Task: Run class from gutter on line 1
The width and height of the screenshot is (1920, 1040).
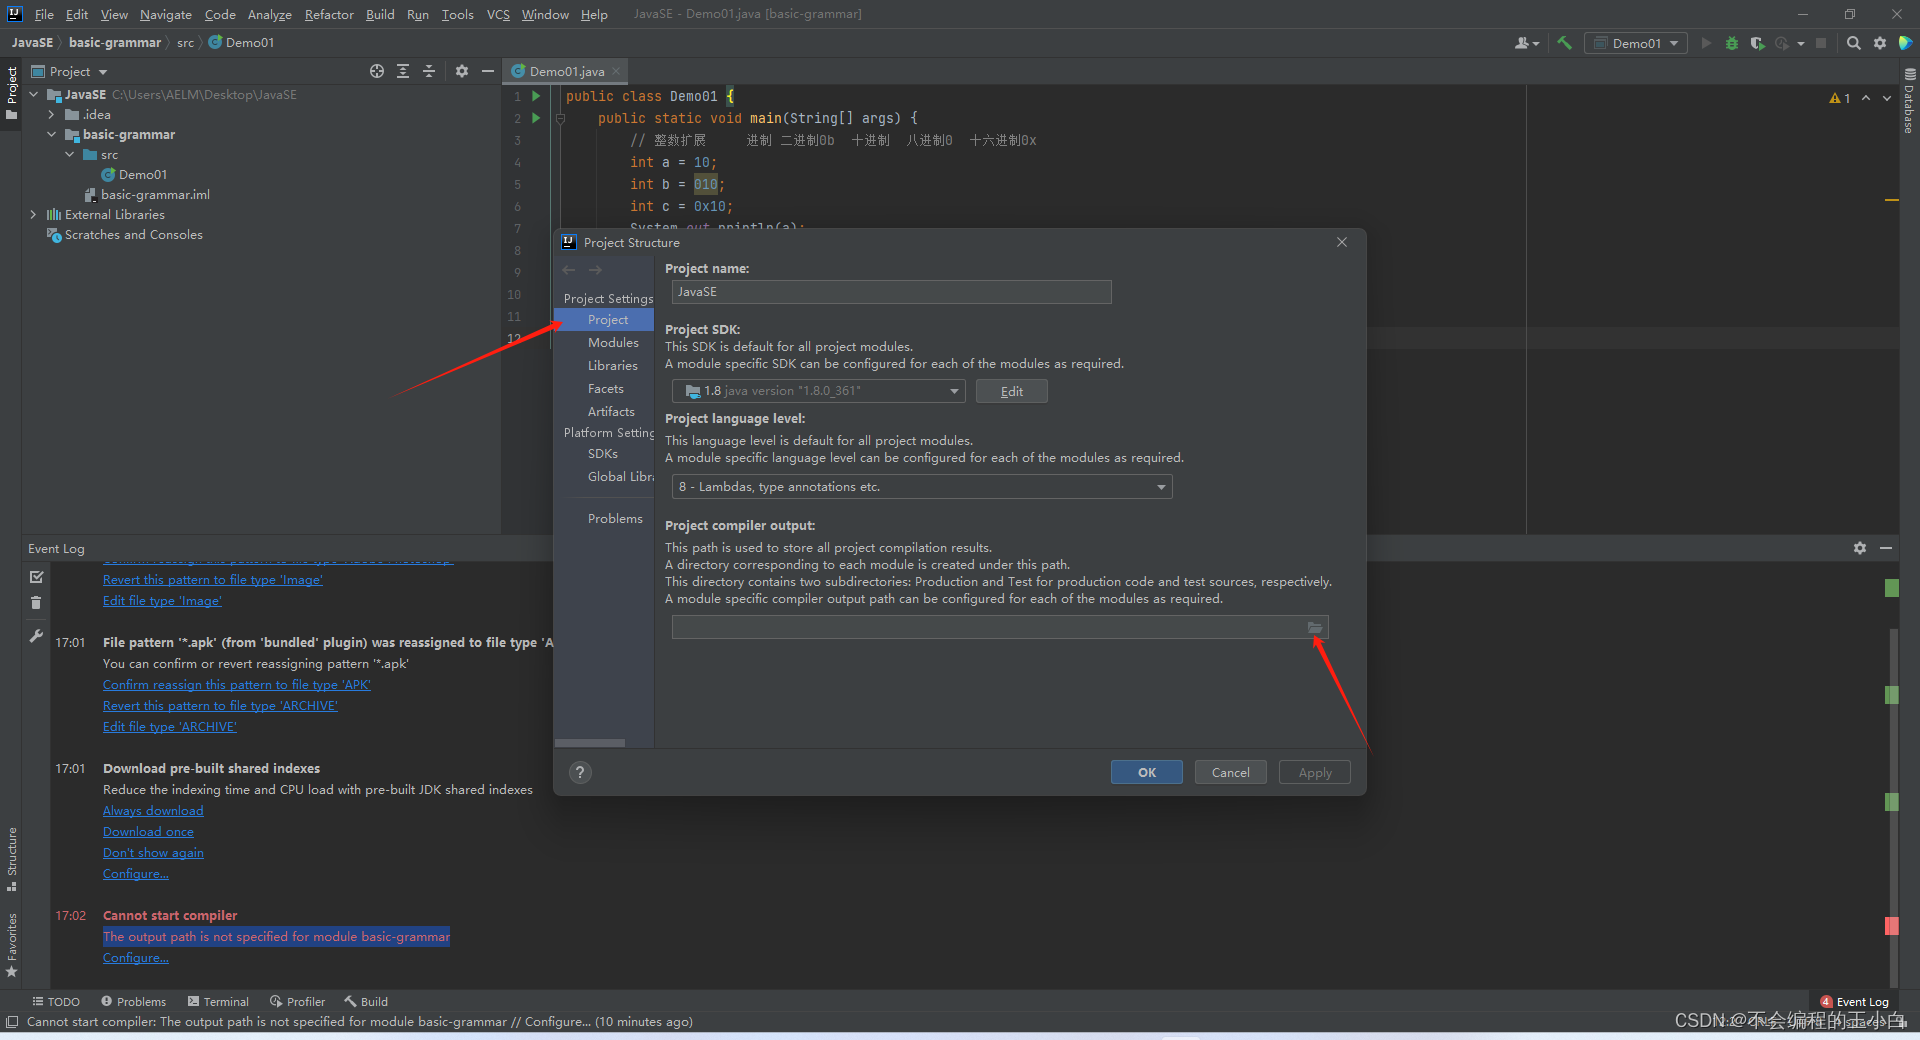Action: coord(536,96)
